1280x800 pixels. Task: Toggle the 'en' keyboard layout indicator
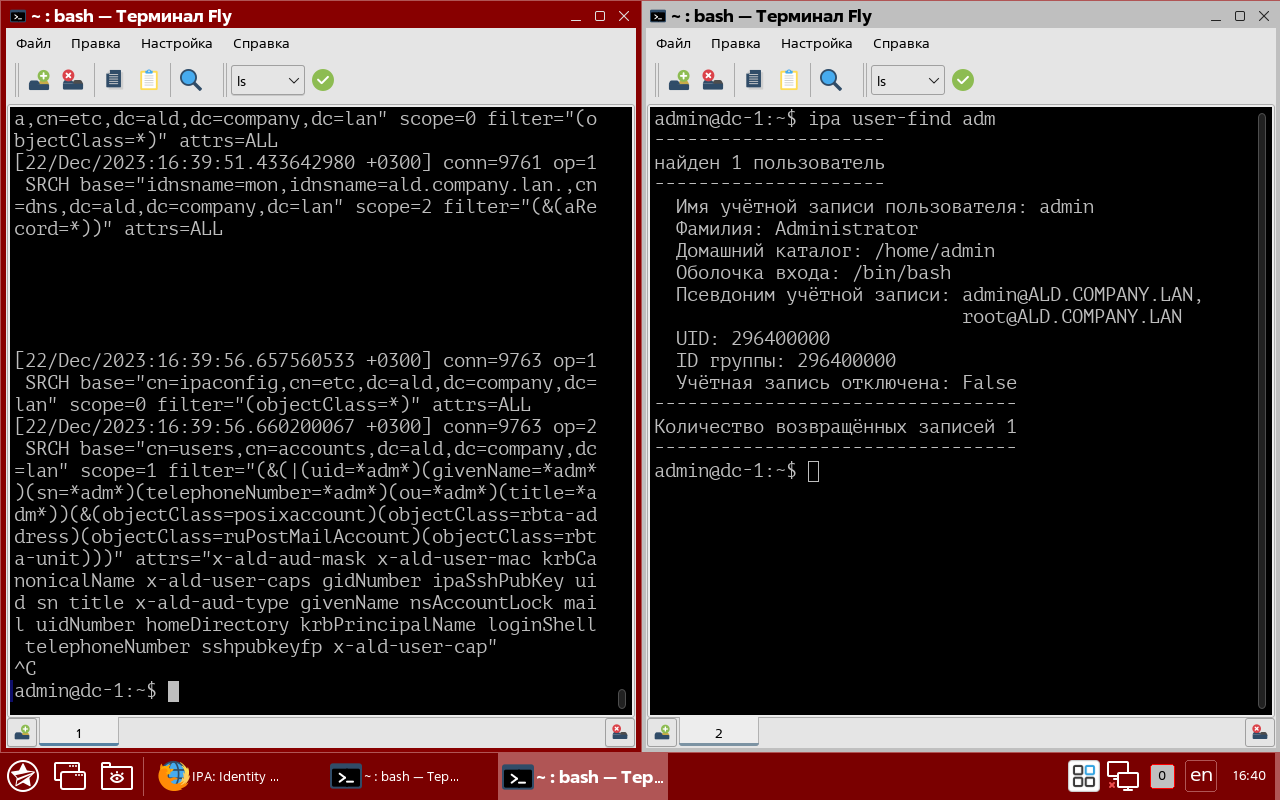pyautogui.click(x=1201, y=776)
